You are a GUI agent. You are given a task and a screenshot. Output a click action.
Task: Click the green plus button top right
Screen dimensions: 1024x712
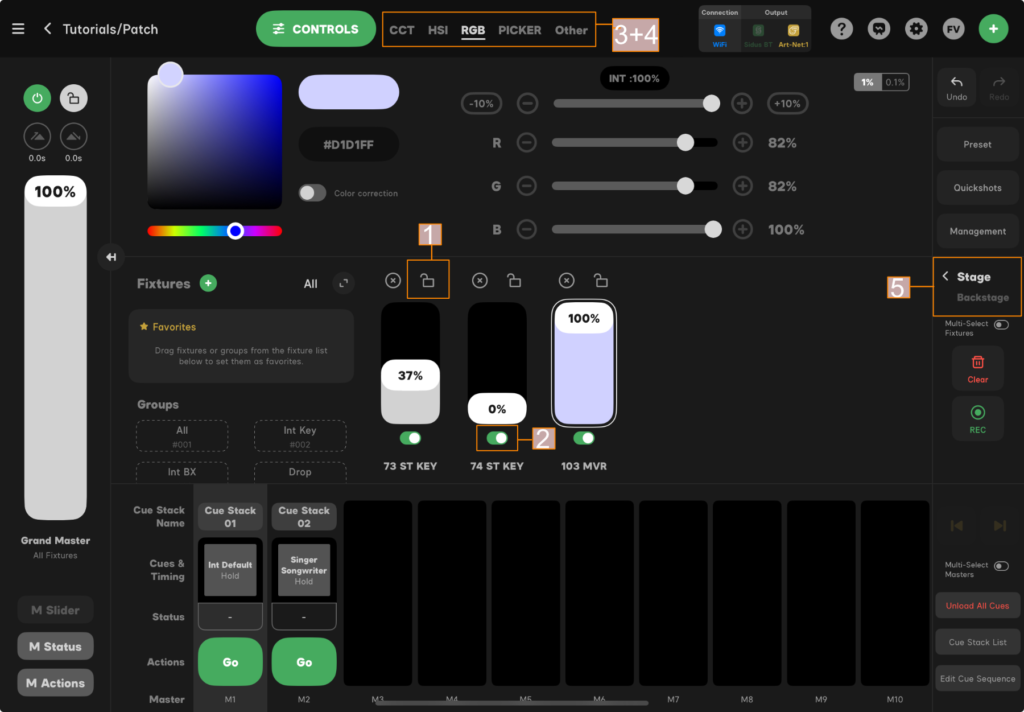(x=993, y=29)
